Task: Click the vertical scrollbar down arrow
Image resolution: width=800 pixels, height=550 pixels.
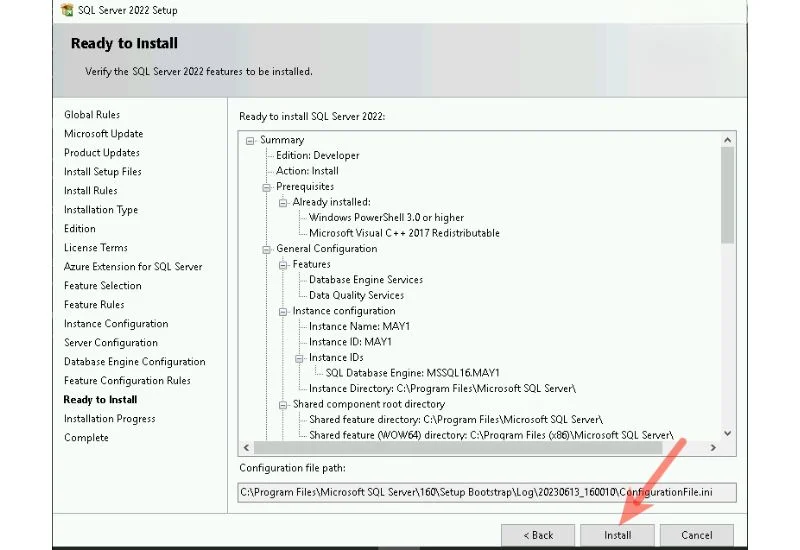Action: tap(727, 433)
